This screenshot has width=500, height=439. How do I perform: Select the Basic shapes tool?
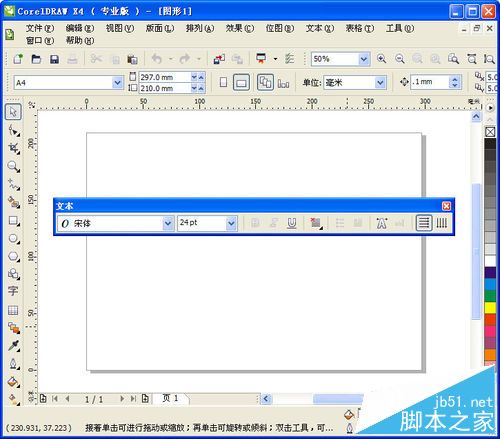13,274
